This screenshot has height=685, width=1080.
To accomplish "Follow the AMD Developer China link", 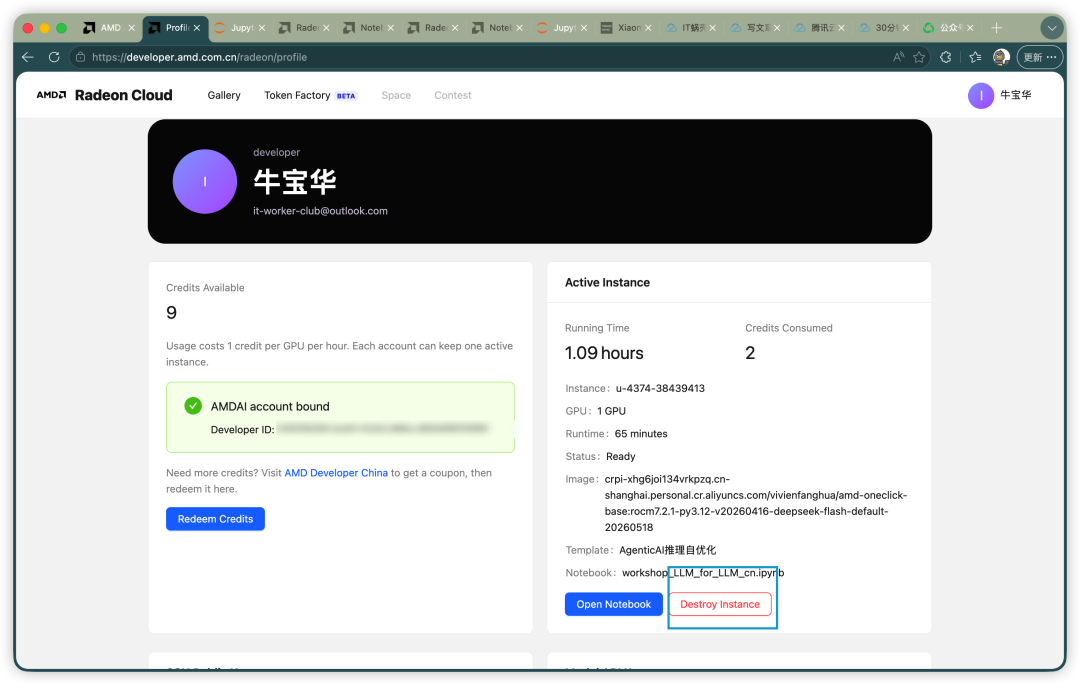I will tap(336, 473).
